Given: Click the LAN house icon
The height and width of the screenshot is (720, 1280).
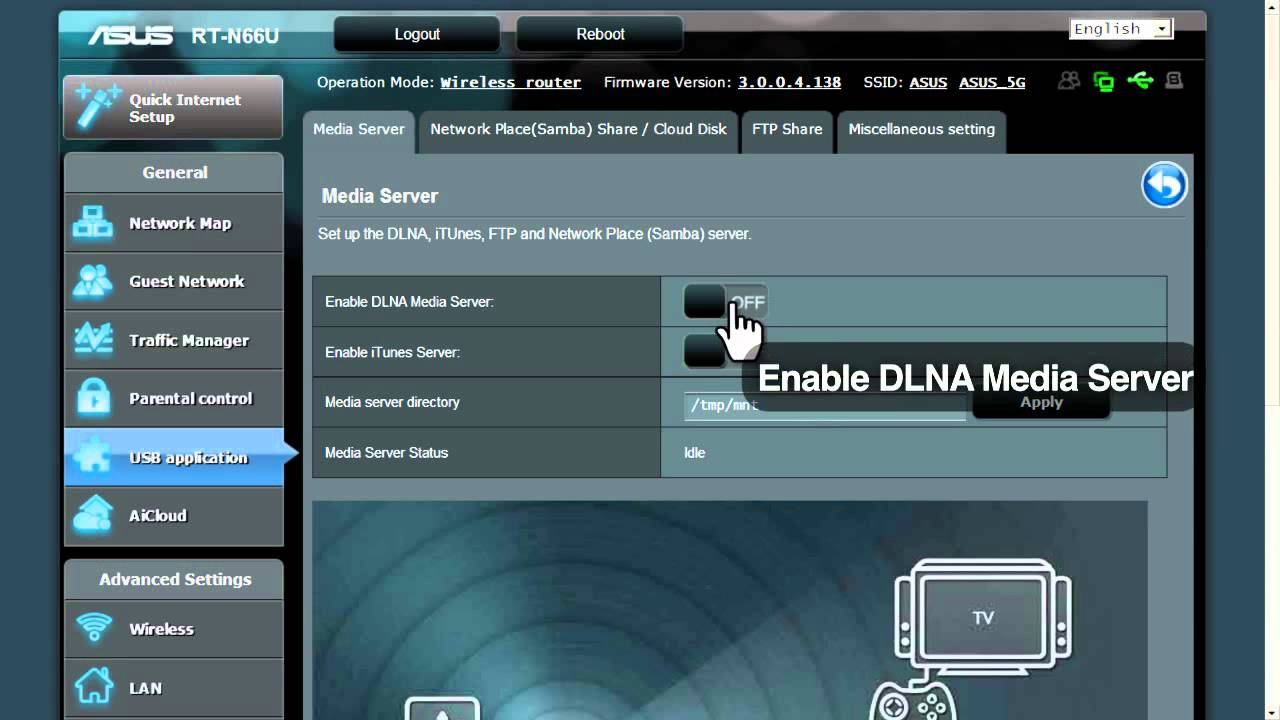Looking at the screenshot, I should [x=93, y=687].
